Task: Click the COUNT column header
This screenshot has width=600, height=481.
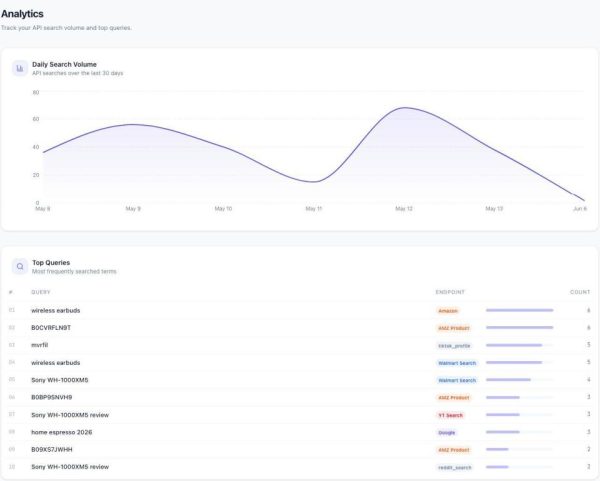Action: (x=580, y=292)
